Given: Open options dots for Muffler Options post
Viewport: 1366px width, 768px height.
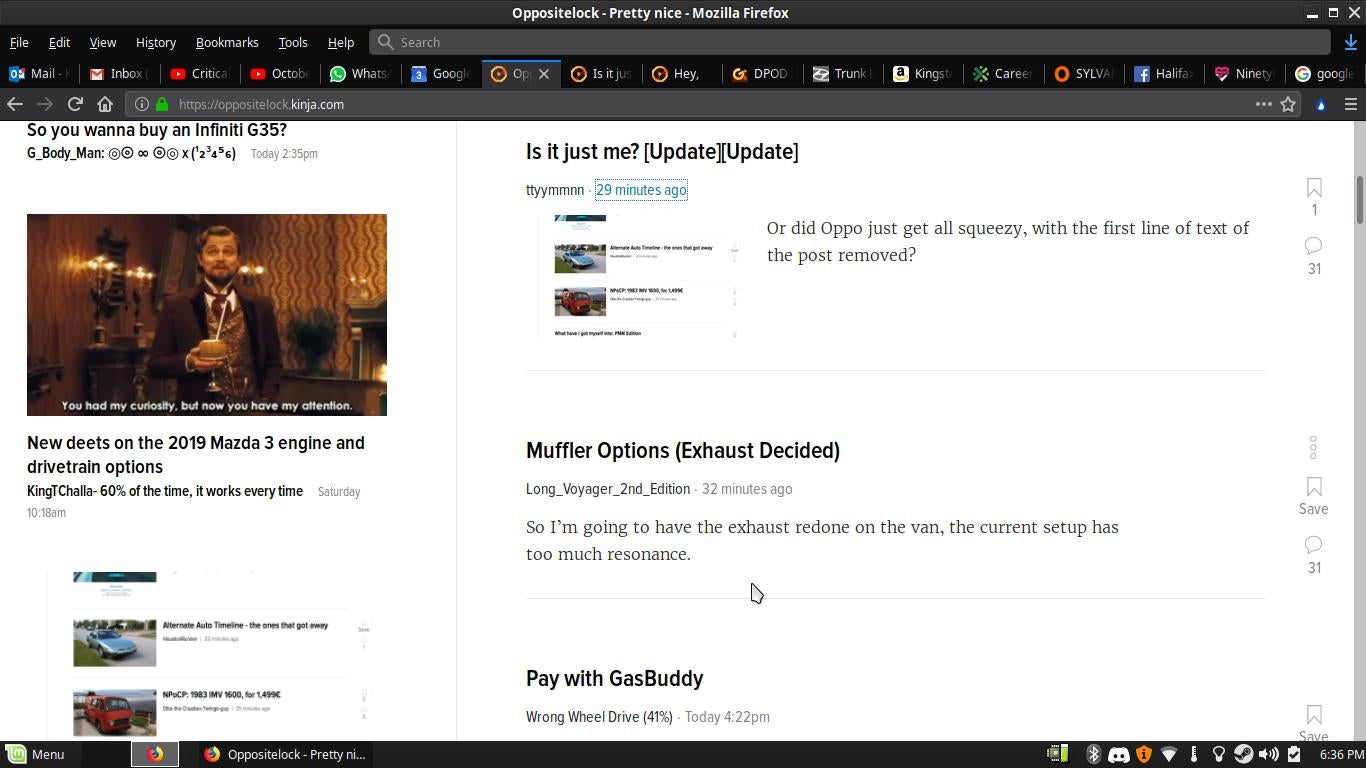Looking at the screenshot, I should click(1313, 447).
